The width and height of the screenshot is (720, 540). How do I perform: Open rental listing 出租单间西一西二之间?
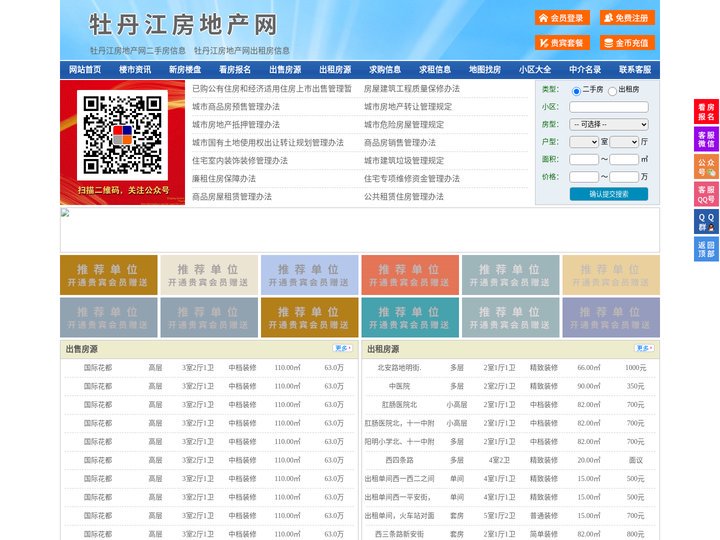tap(399, 478)
